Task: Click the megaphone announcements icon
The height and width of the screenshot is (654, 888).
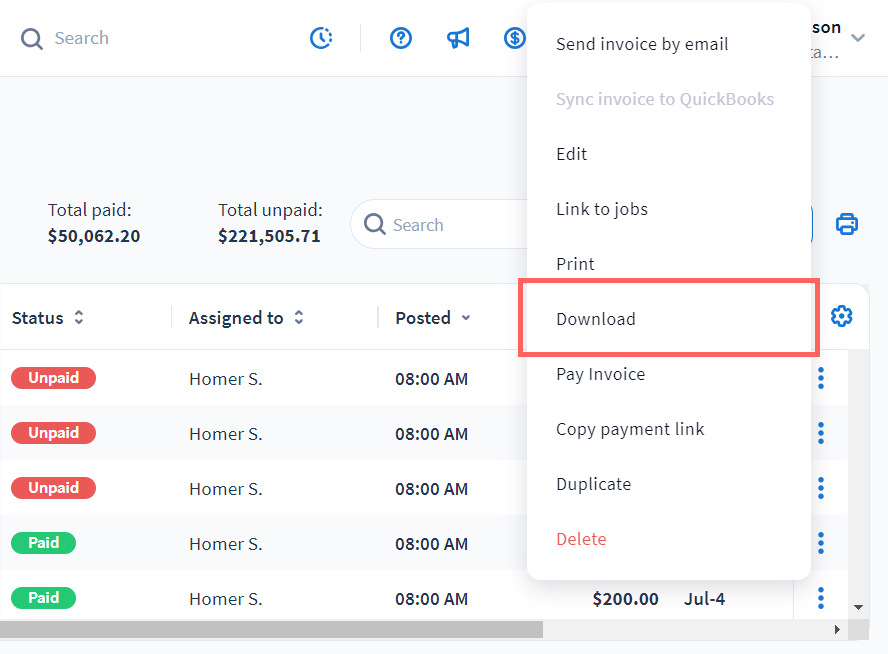Action: (458, 38)
